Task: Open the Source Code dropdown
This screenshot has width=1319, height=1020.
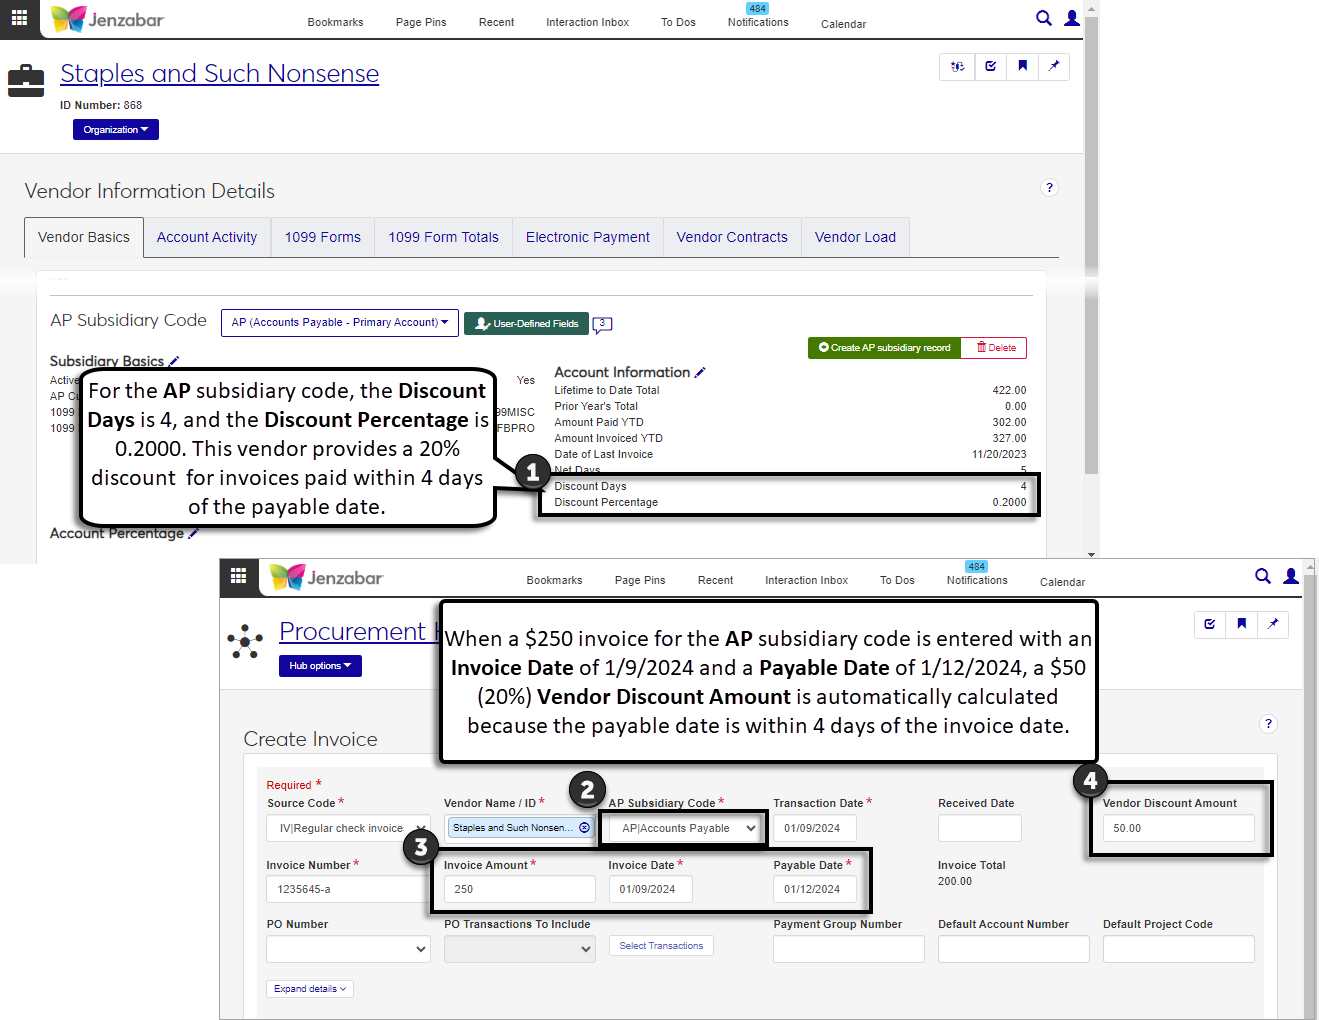Action: click(x=348, y=828)
